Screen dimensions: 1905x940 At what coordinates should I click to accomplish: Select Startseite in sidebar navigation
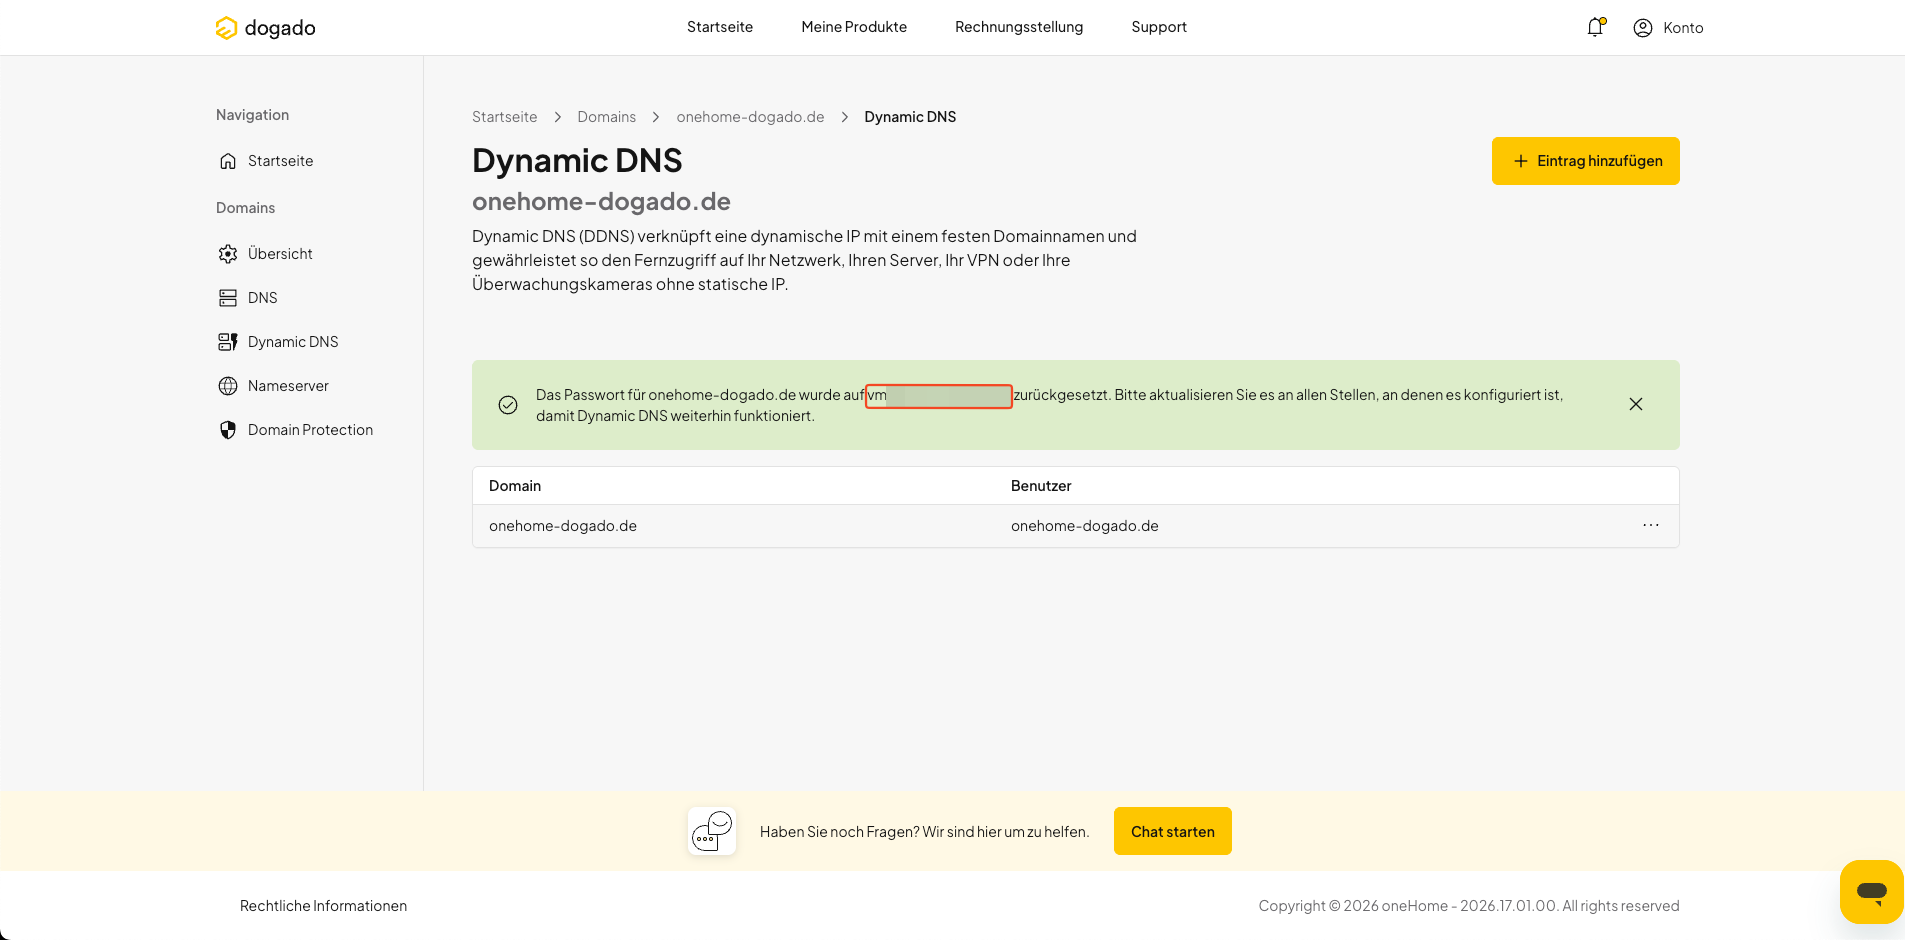[x=280, y=161]
